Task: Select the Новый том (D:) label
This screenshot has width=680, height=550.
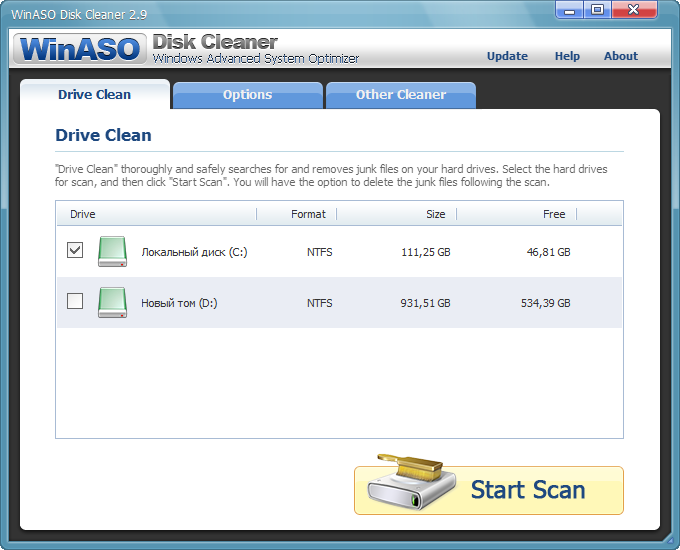Action: point(179,303)
